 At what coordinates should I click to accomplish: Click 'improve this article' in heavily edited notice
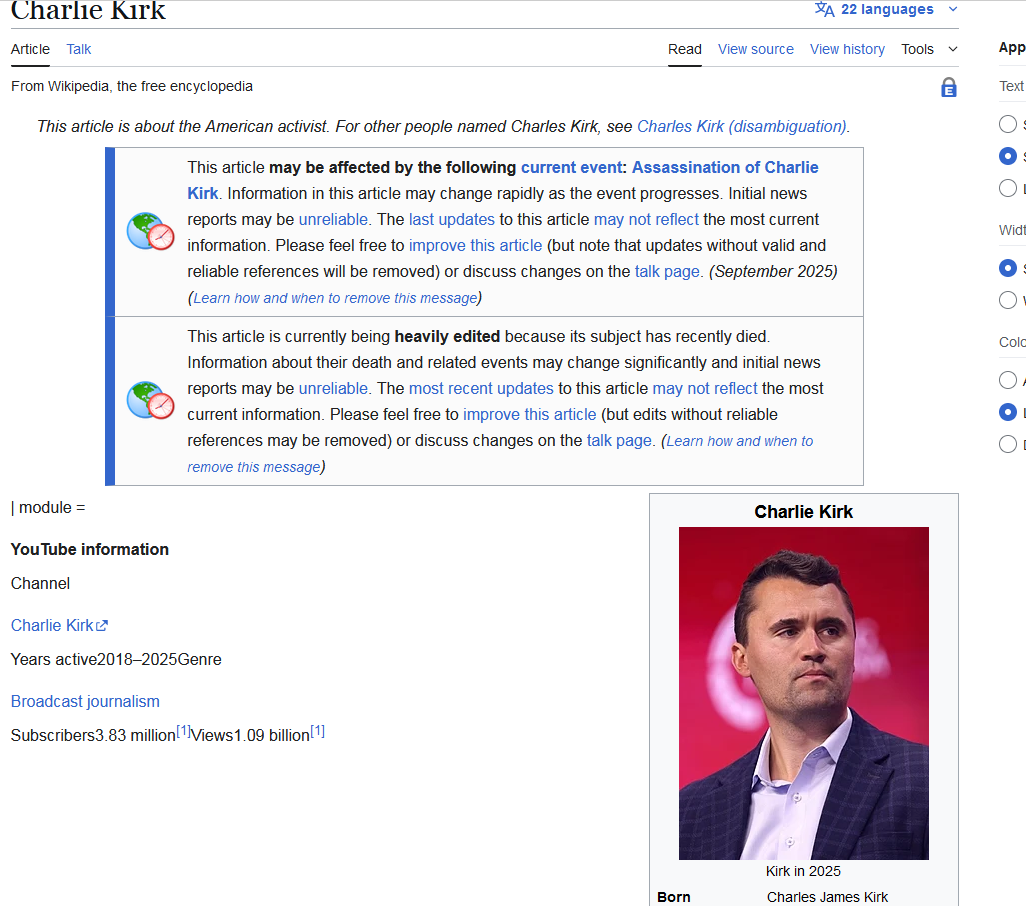(529, 415)
